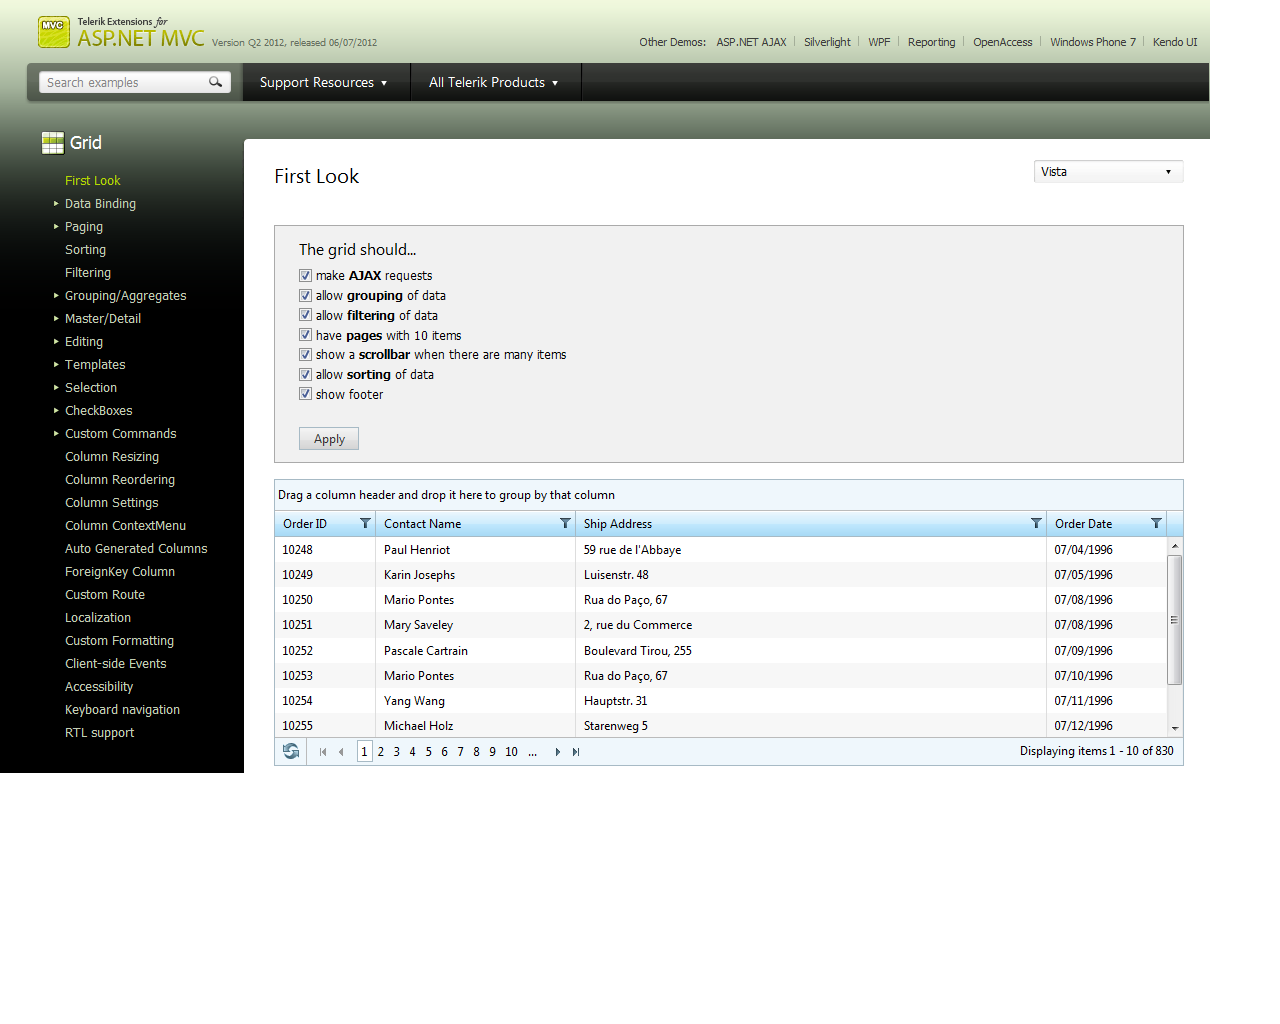Expand the Master/Detail tree arrow
1280x1024 pixels.
point(56,318)
